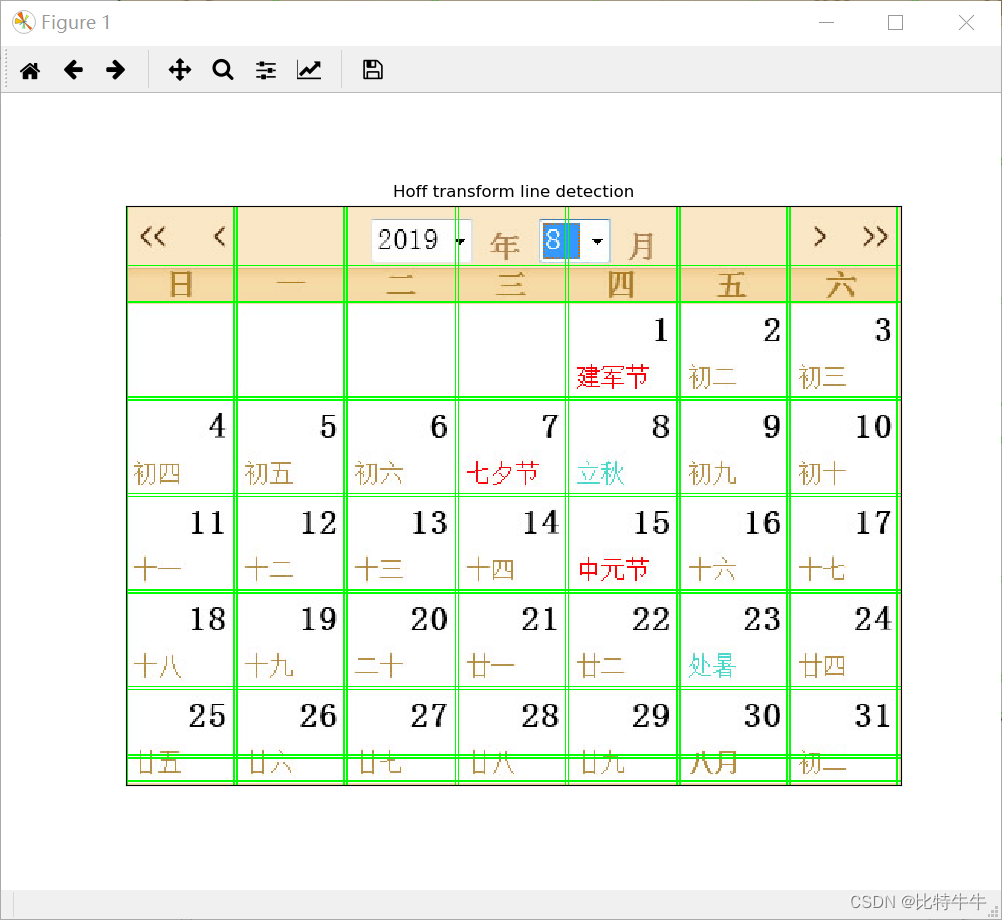Go forward to next view arrow
Viewport: 1002px width, 920px height.
116,70
